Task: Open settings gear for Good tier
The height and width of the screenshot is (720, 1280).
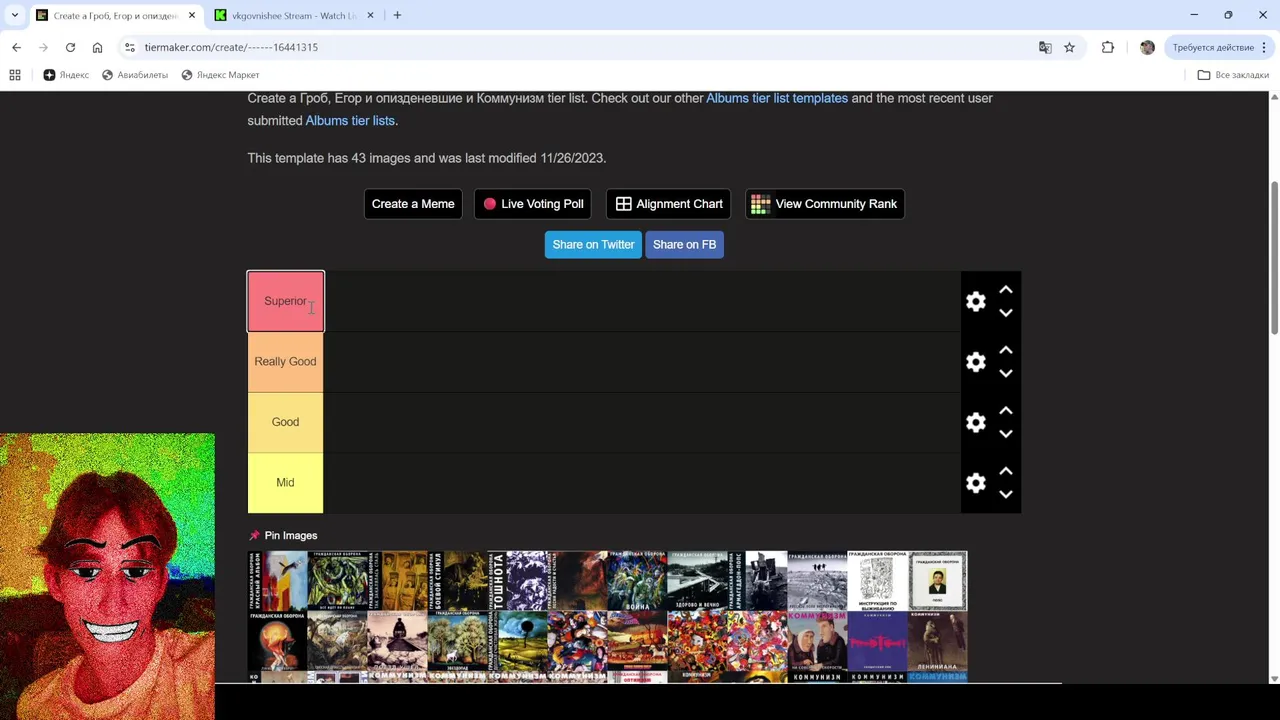Action: click(976, 422)
